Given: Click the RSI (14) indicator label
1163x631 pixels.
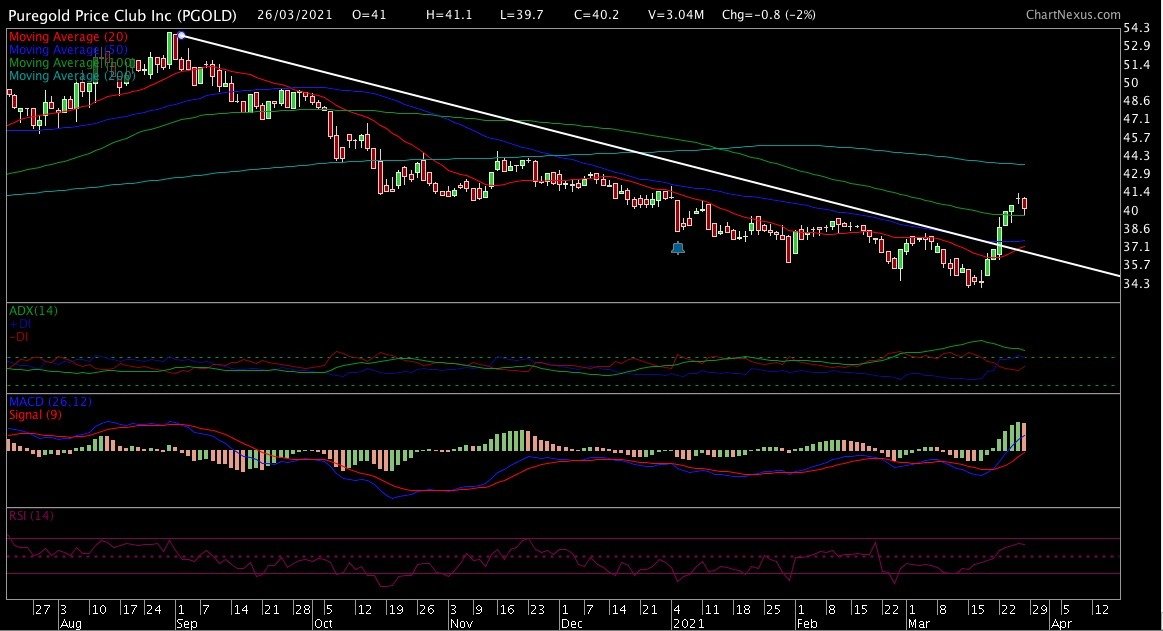Looking at the screenshot, I should coord(31,515).
